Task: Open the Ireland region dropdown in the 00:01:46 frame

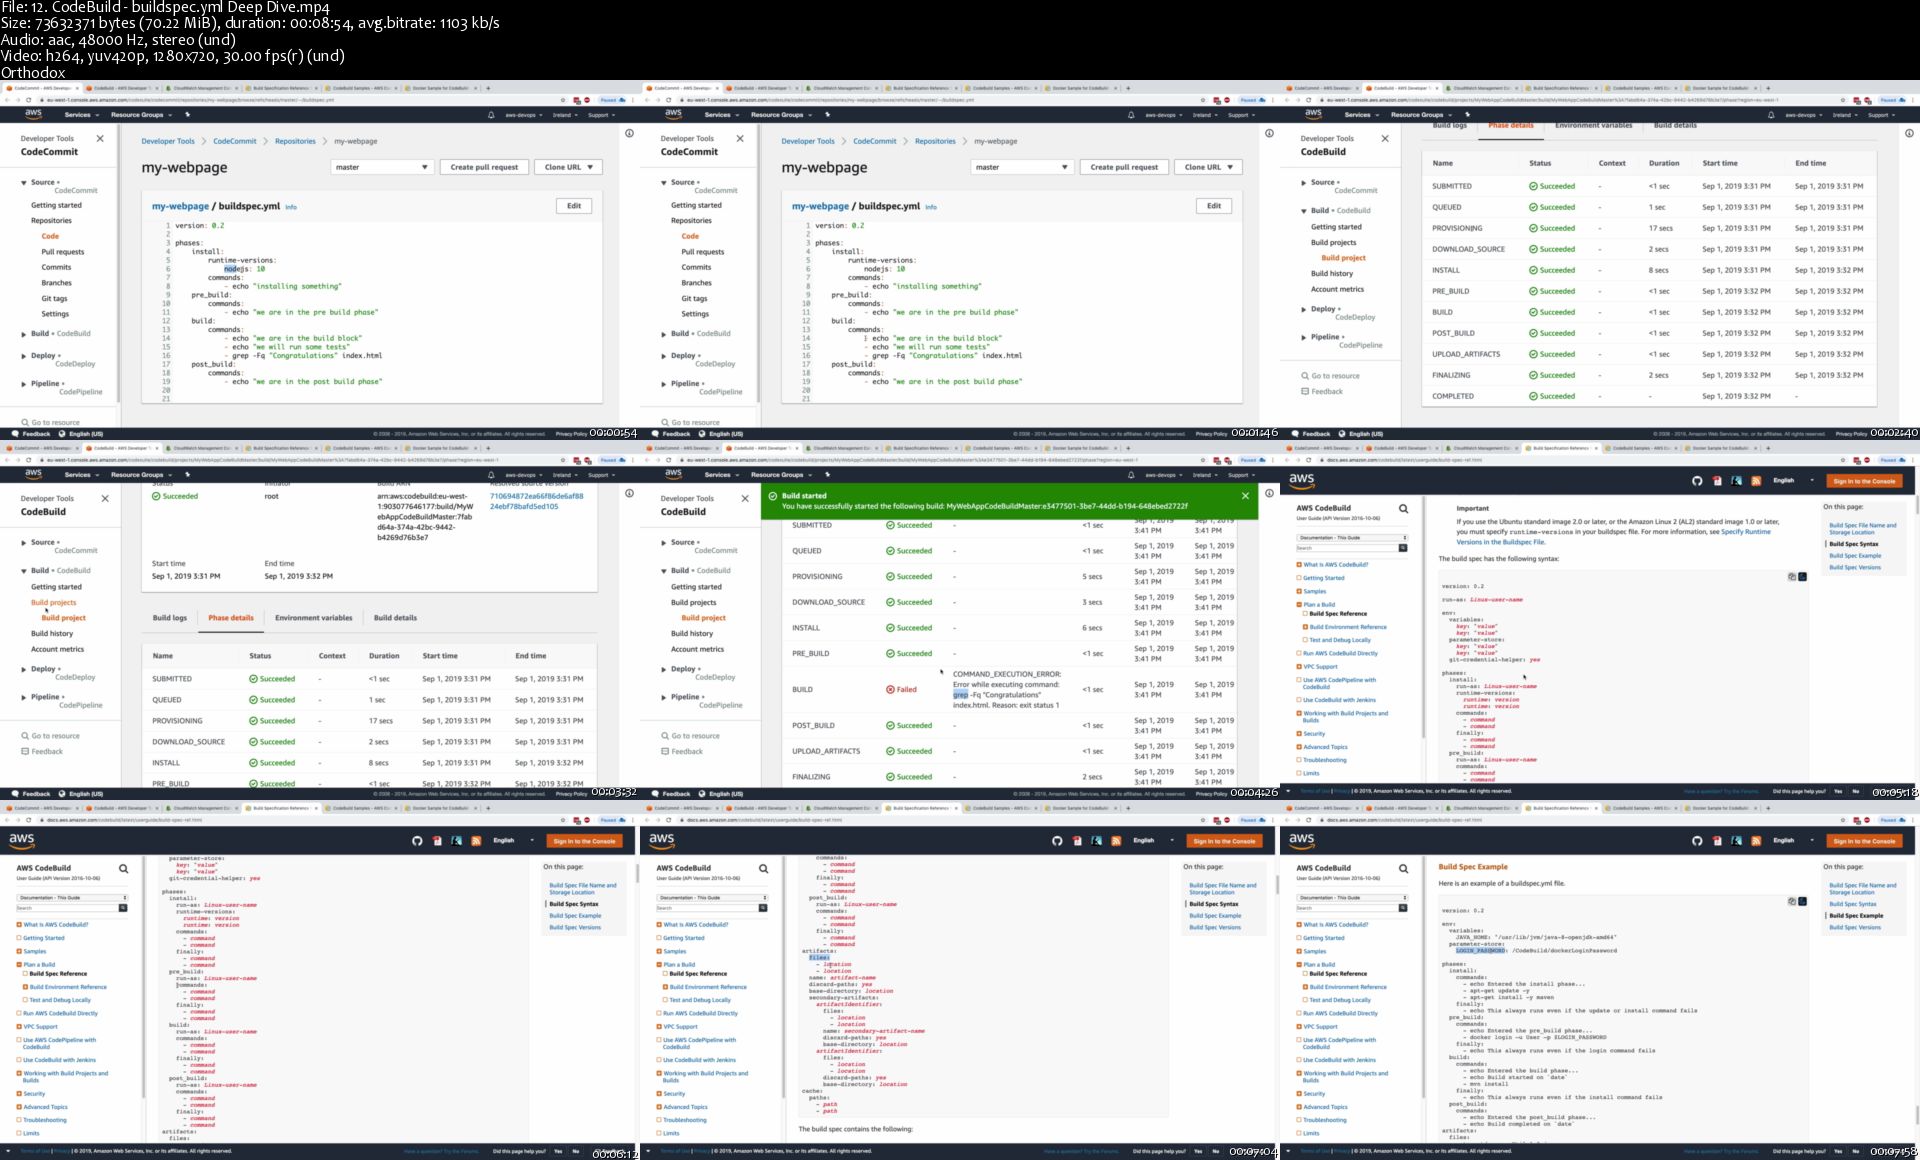Action: 1205,115
